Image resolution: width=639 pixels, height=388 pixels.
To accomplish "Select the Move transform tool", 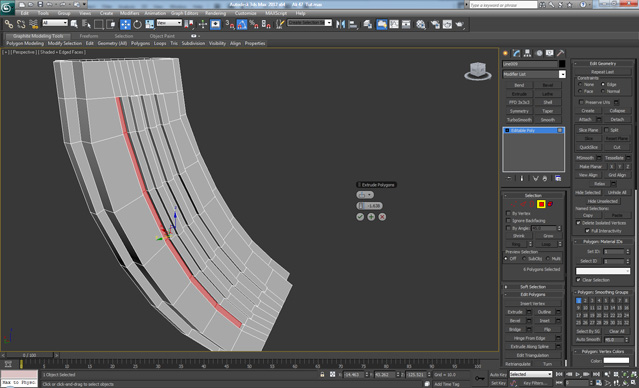I will [x=126, y=24].
